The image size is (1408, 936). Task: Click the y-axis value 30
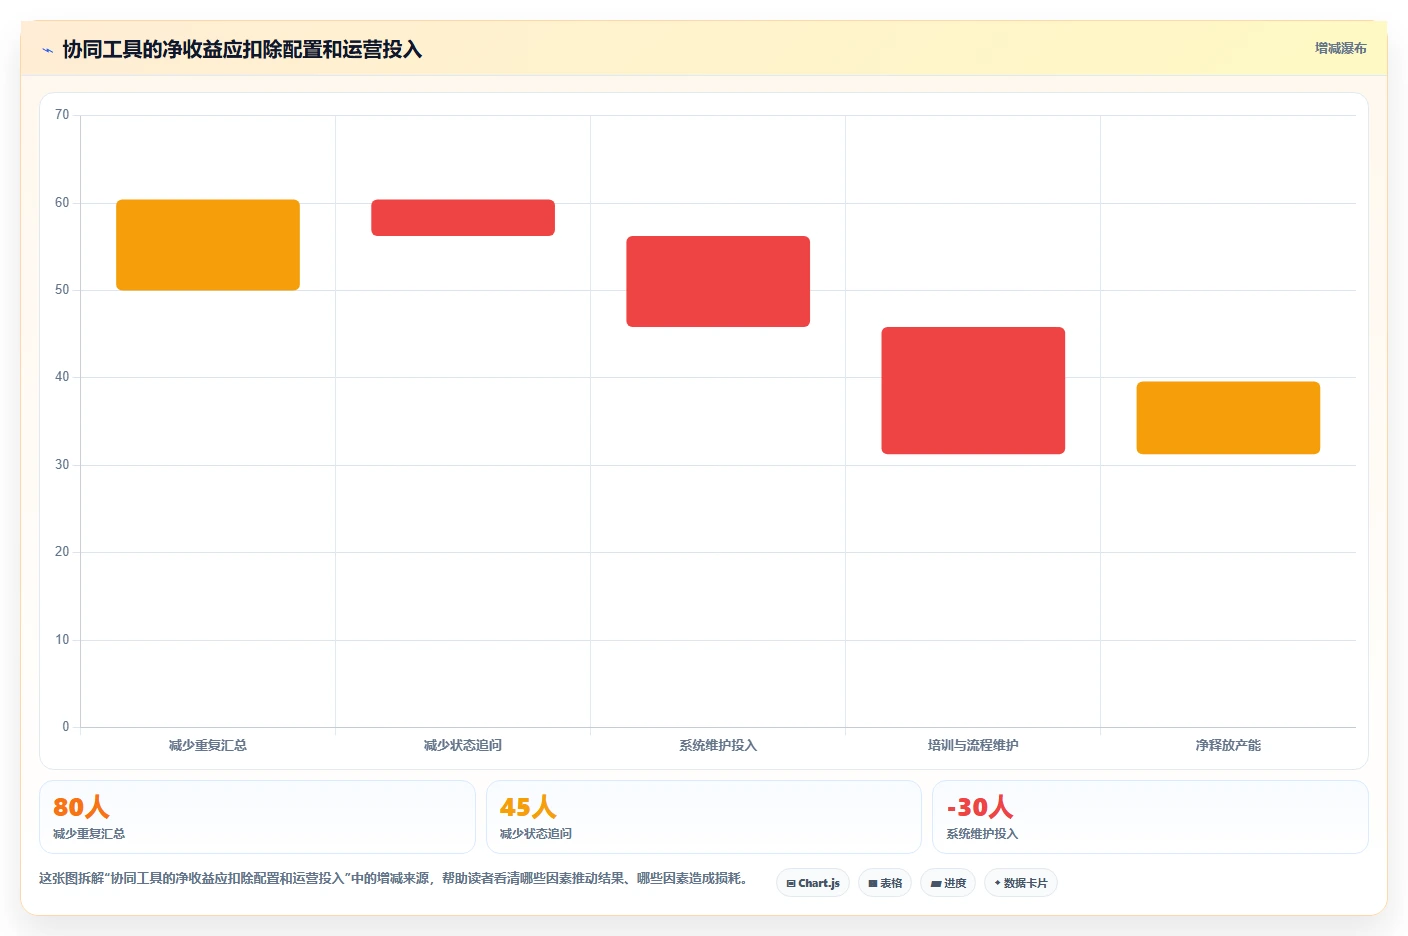coord(62,465)
